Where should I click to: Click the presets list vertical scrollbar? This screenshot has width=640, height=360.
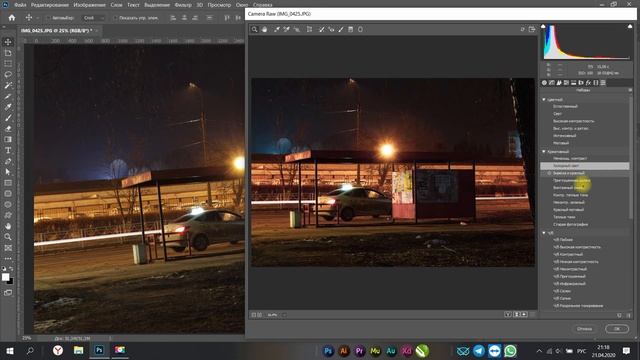pos(631,159)
